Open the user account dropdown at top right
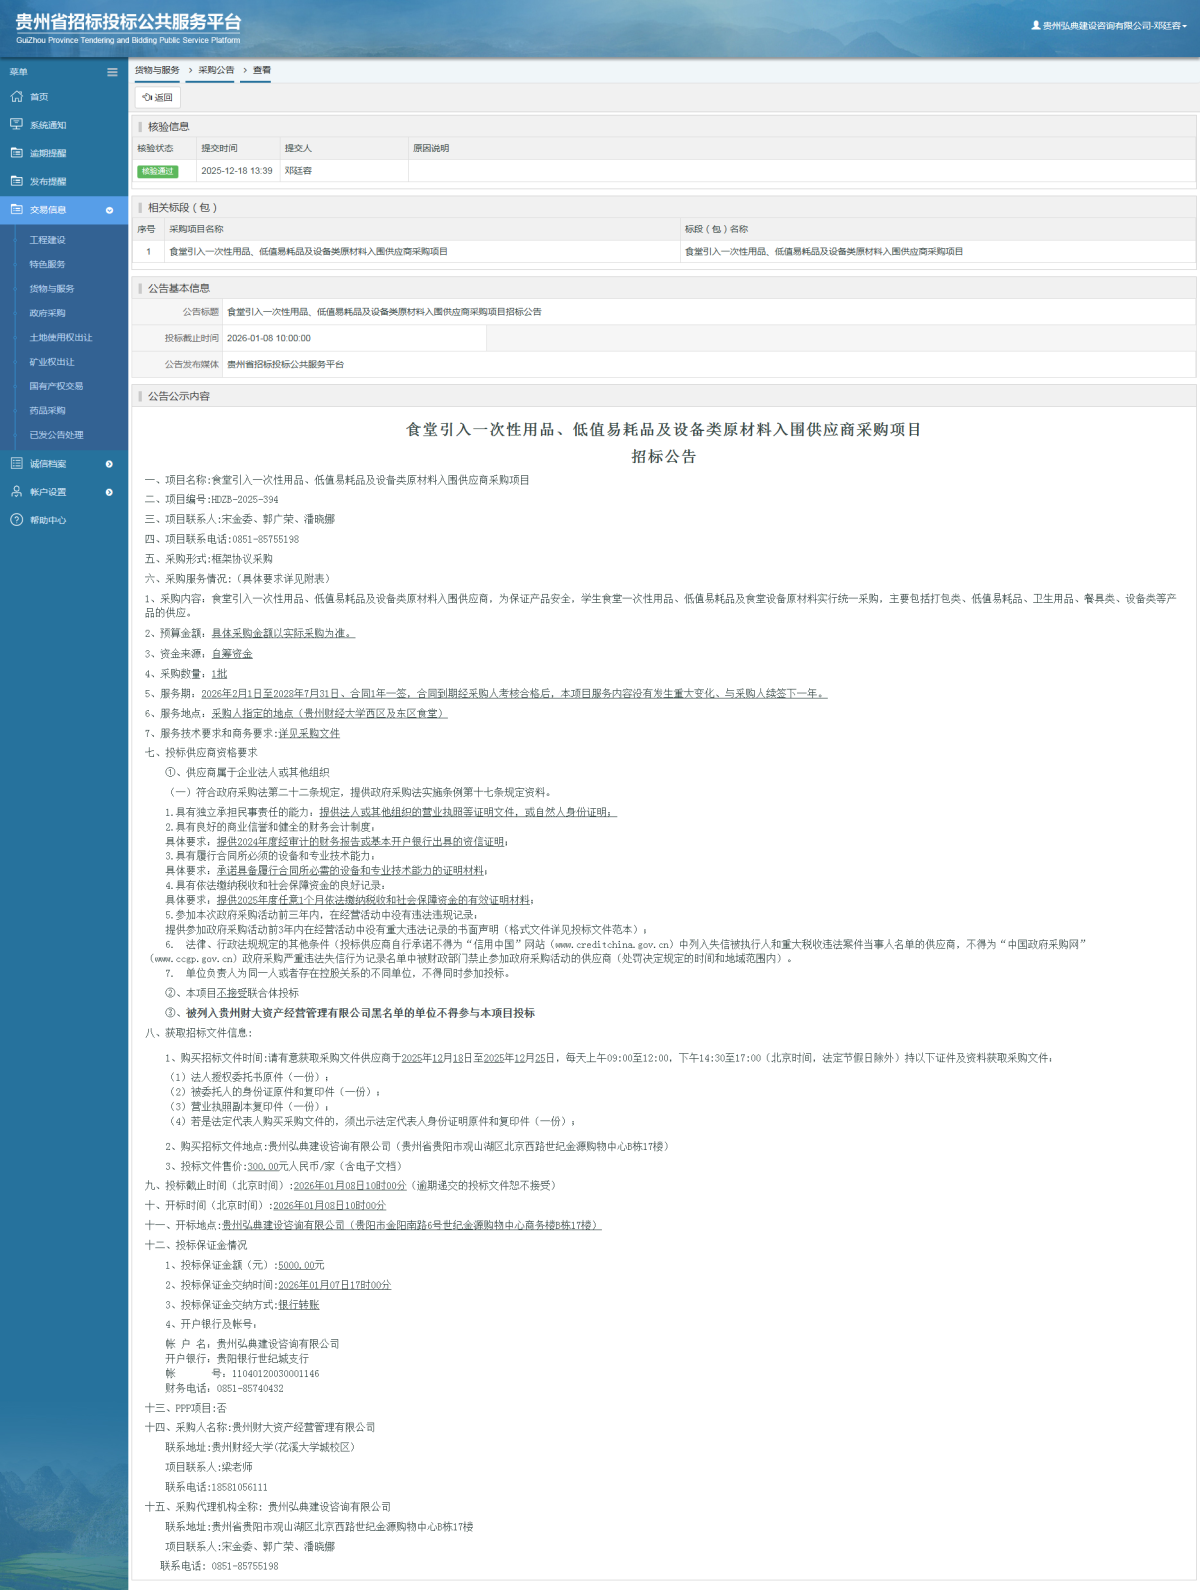This screenshot has width=1200, height=1590. click(1110, 26)
